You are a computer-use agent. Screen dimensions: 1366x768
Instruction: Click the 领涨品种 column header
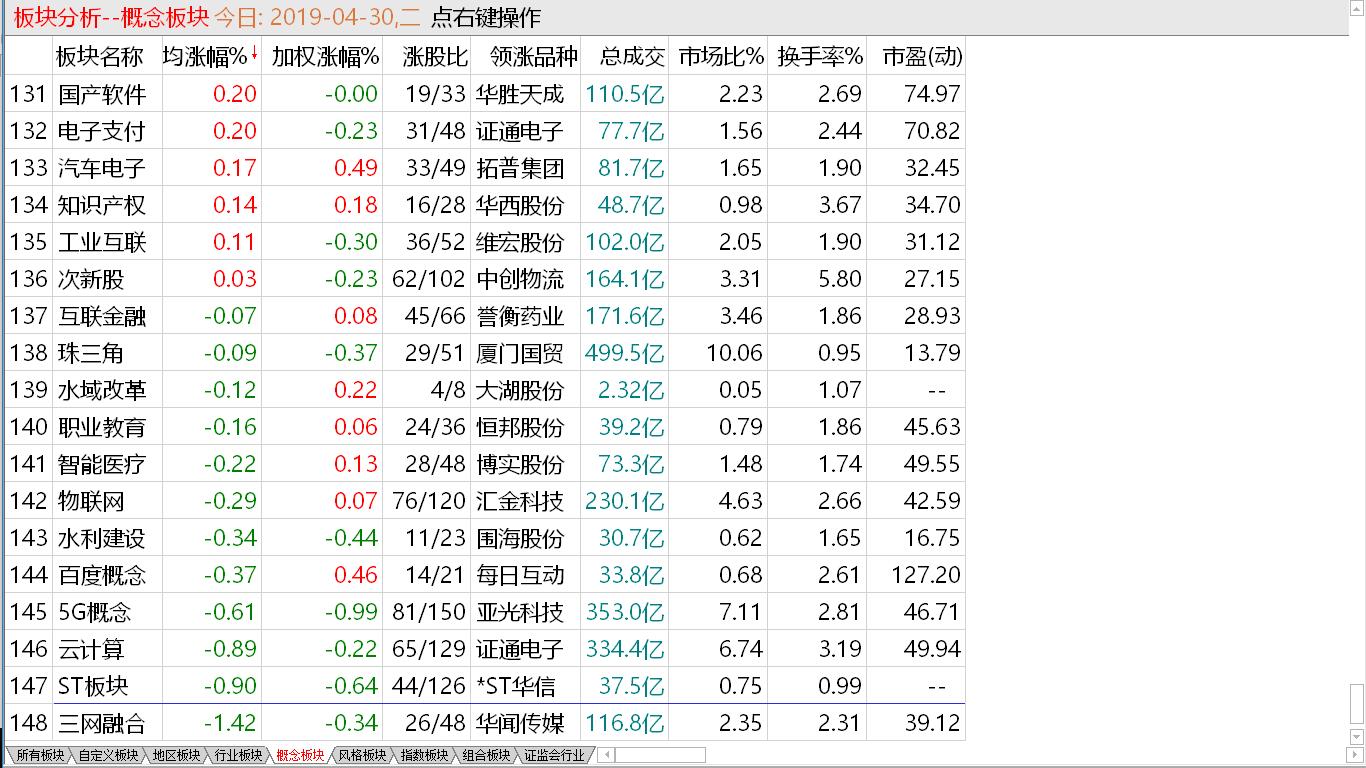(527, 57)
